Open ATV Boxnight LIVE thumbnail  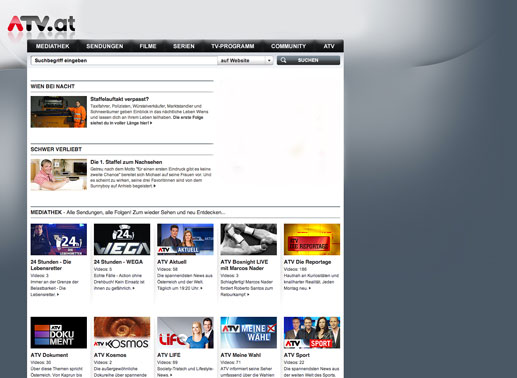click(249, 239)
